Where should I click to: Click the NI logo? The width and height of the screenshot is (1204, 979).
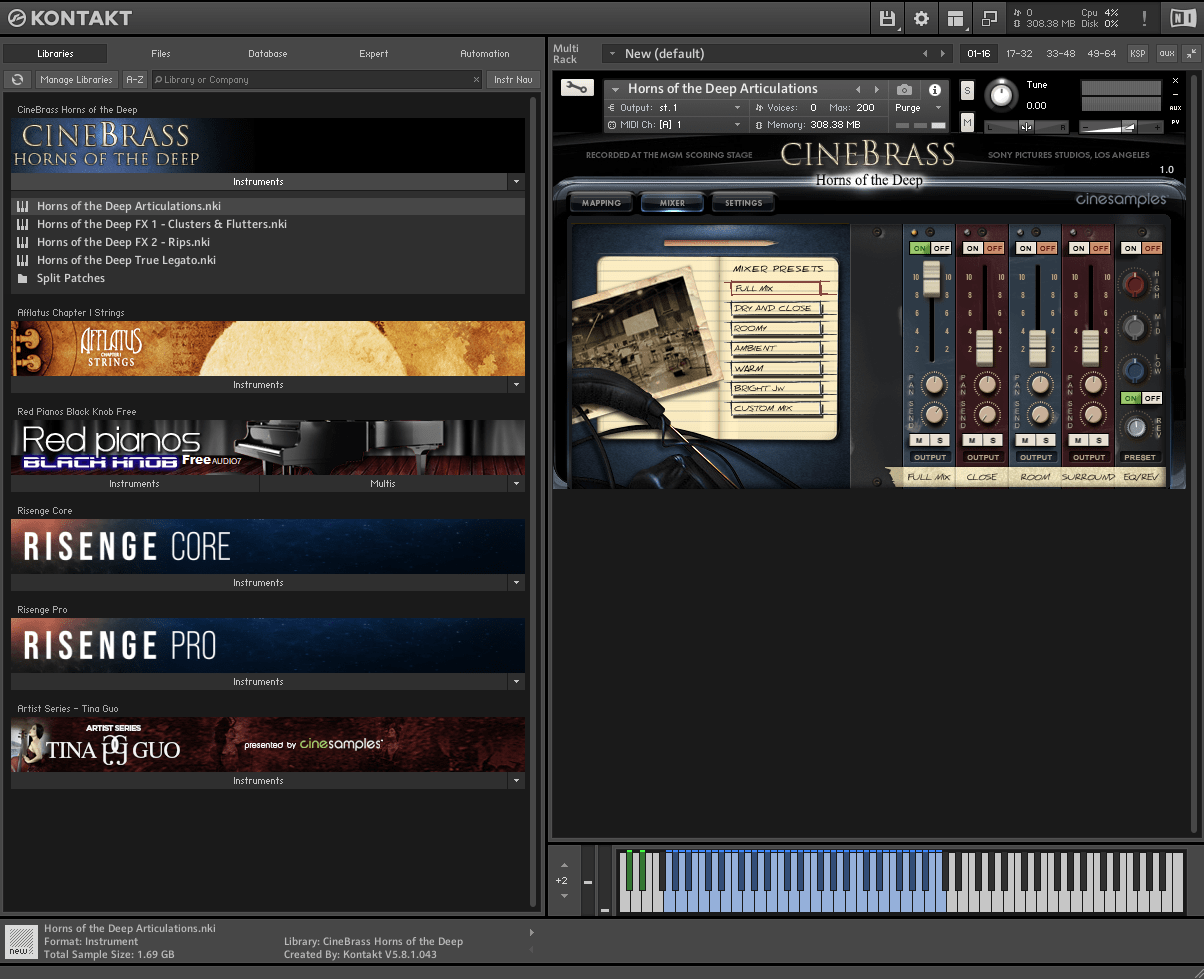pos(1182,18)
